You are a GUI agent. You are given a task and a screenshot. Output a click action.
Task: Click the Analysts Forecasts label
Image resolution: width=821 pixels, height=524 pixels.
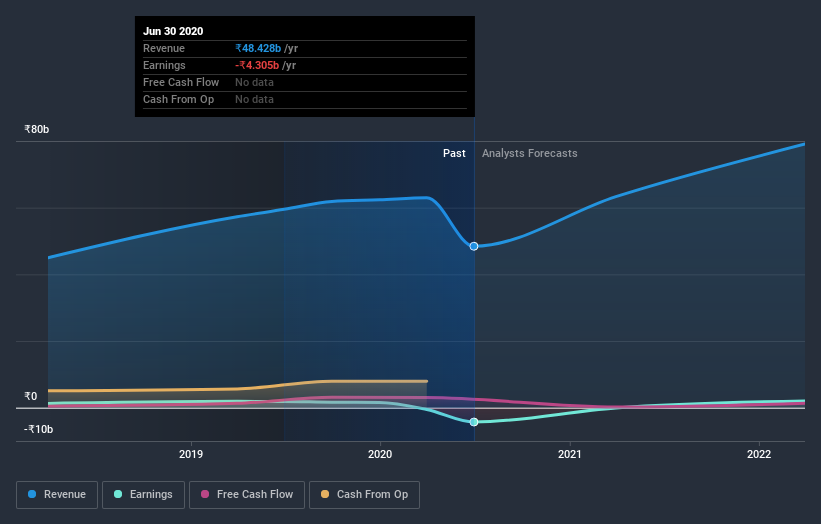(529, 153)
